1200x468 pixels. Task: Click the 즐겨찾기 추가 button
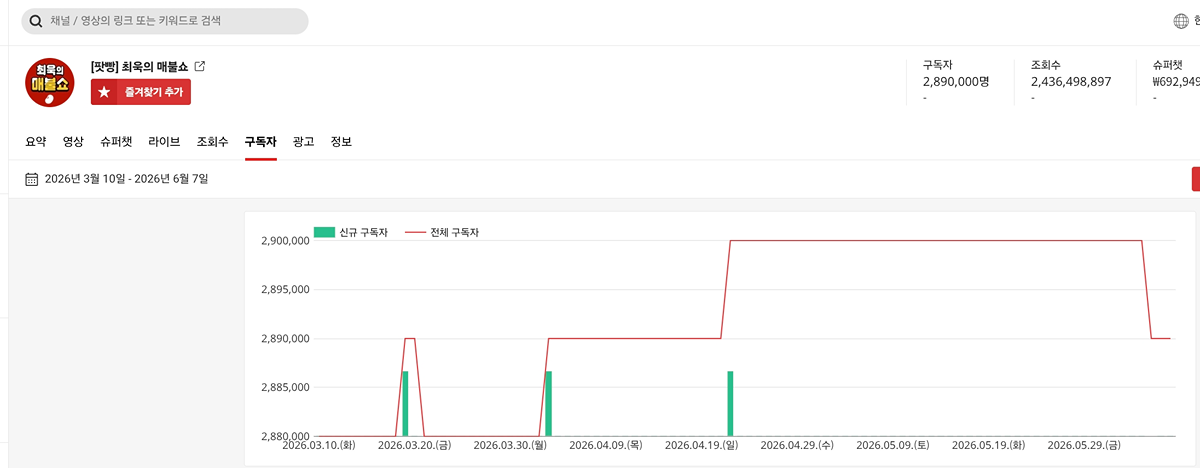tap(141, 92)
